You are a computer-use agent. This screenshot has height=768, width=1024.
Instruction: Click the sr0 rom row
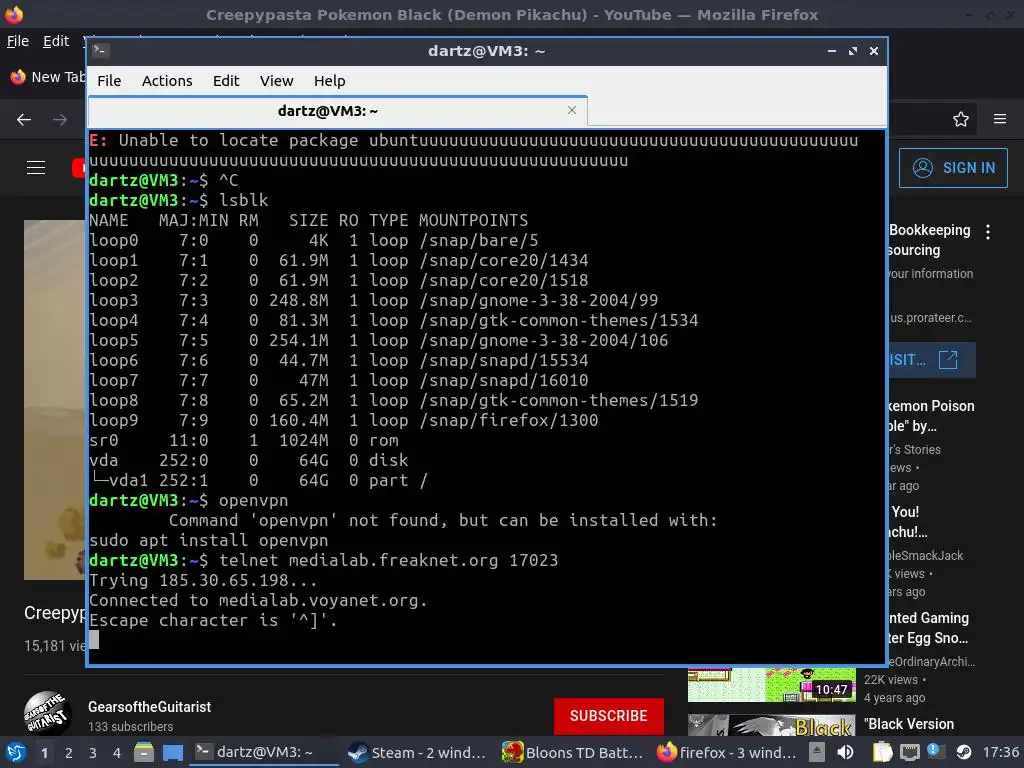[244, 440]
